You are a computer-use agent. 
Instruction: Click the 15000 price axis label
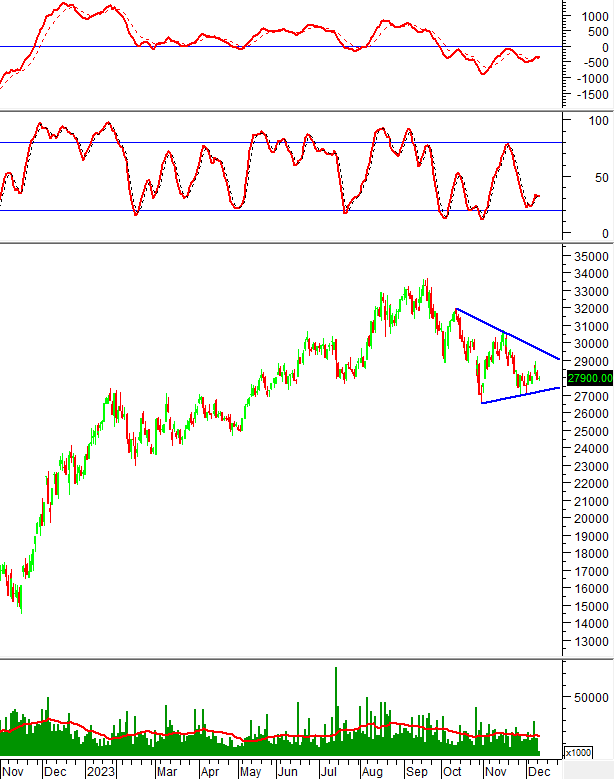tap(591, 606)
